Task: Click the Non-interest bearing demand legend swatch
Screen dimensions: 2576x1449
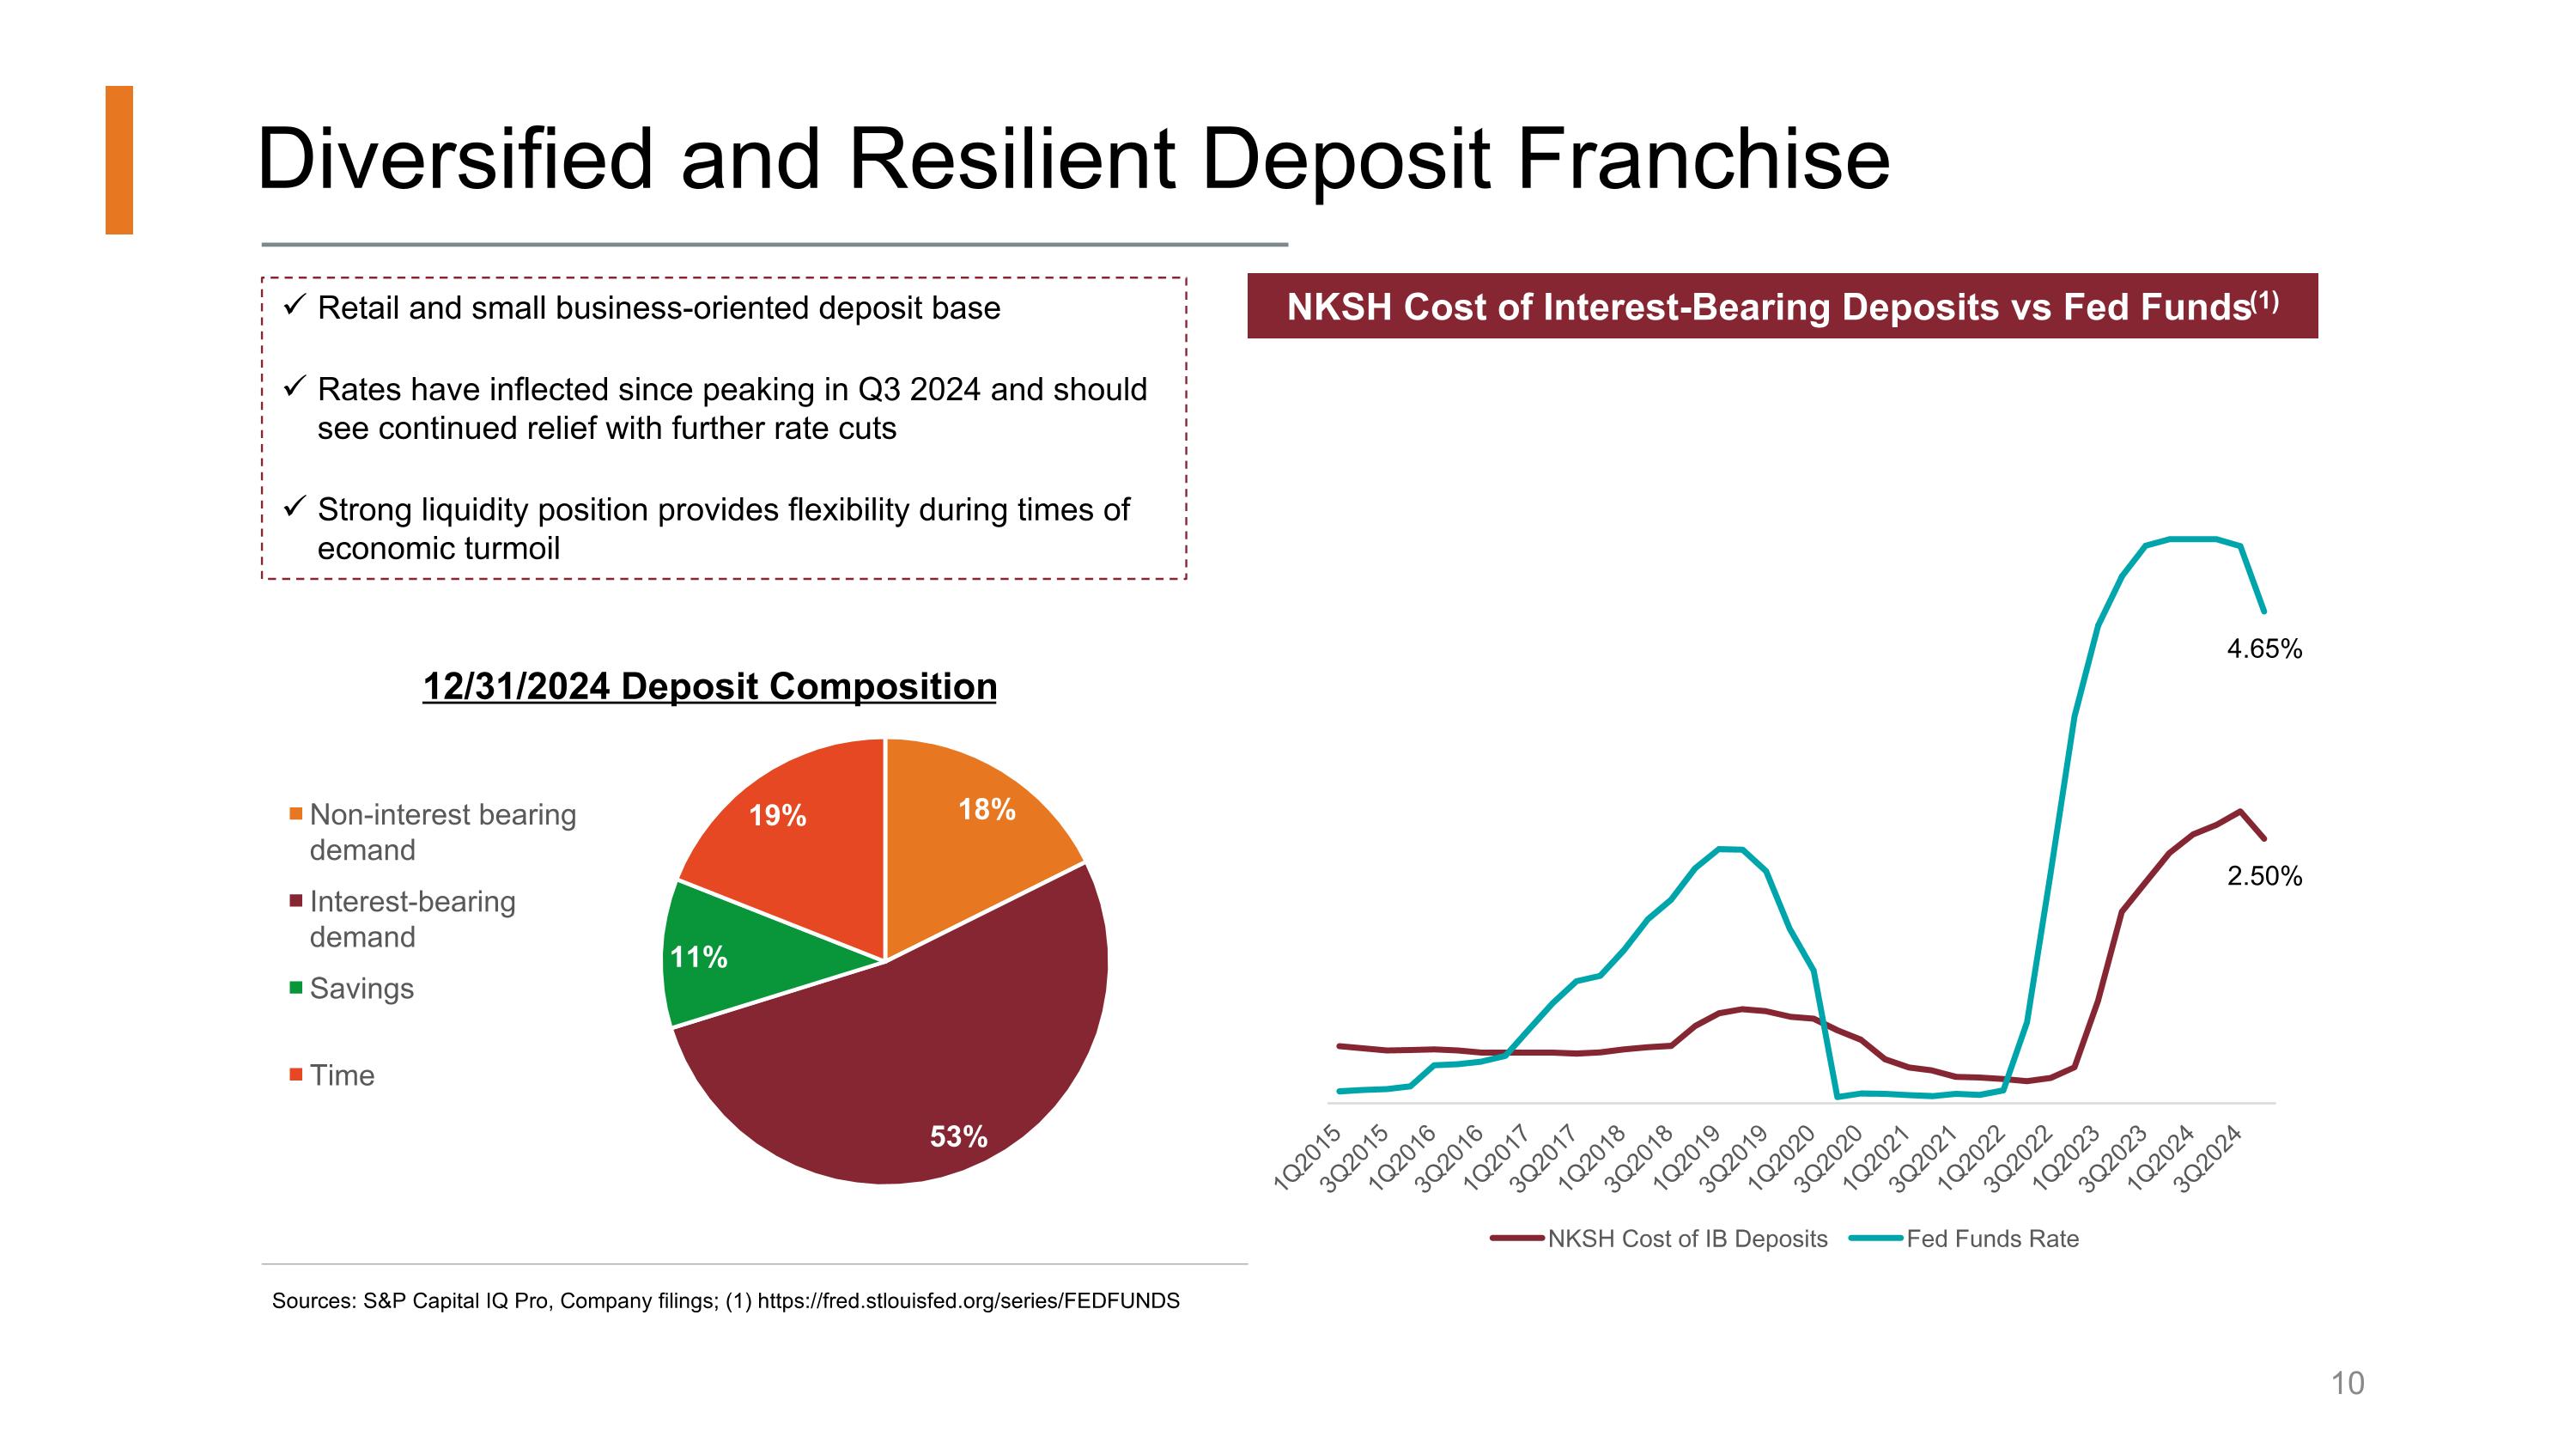Action: (x=296, y=814)
